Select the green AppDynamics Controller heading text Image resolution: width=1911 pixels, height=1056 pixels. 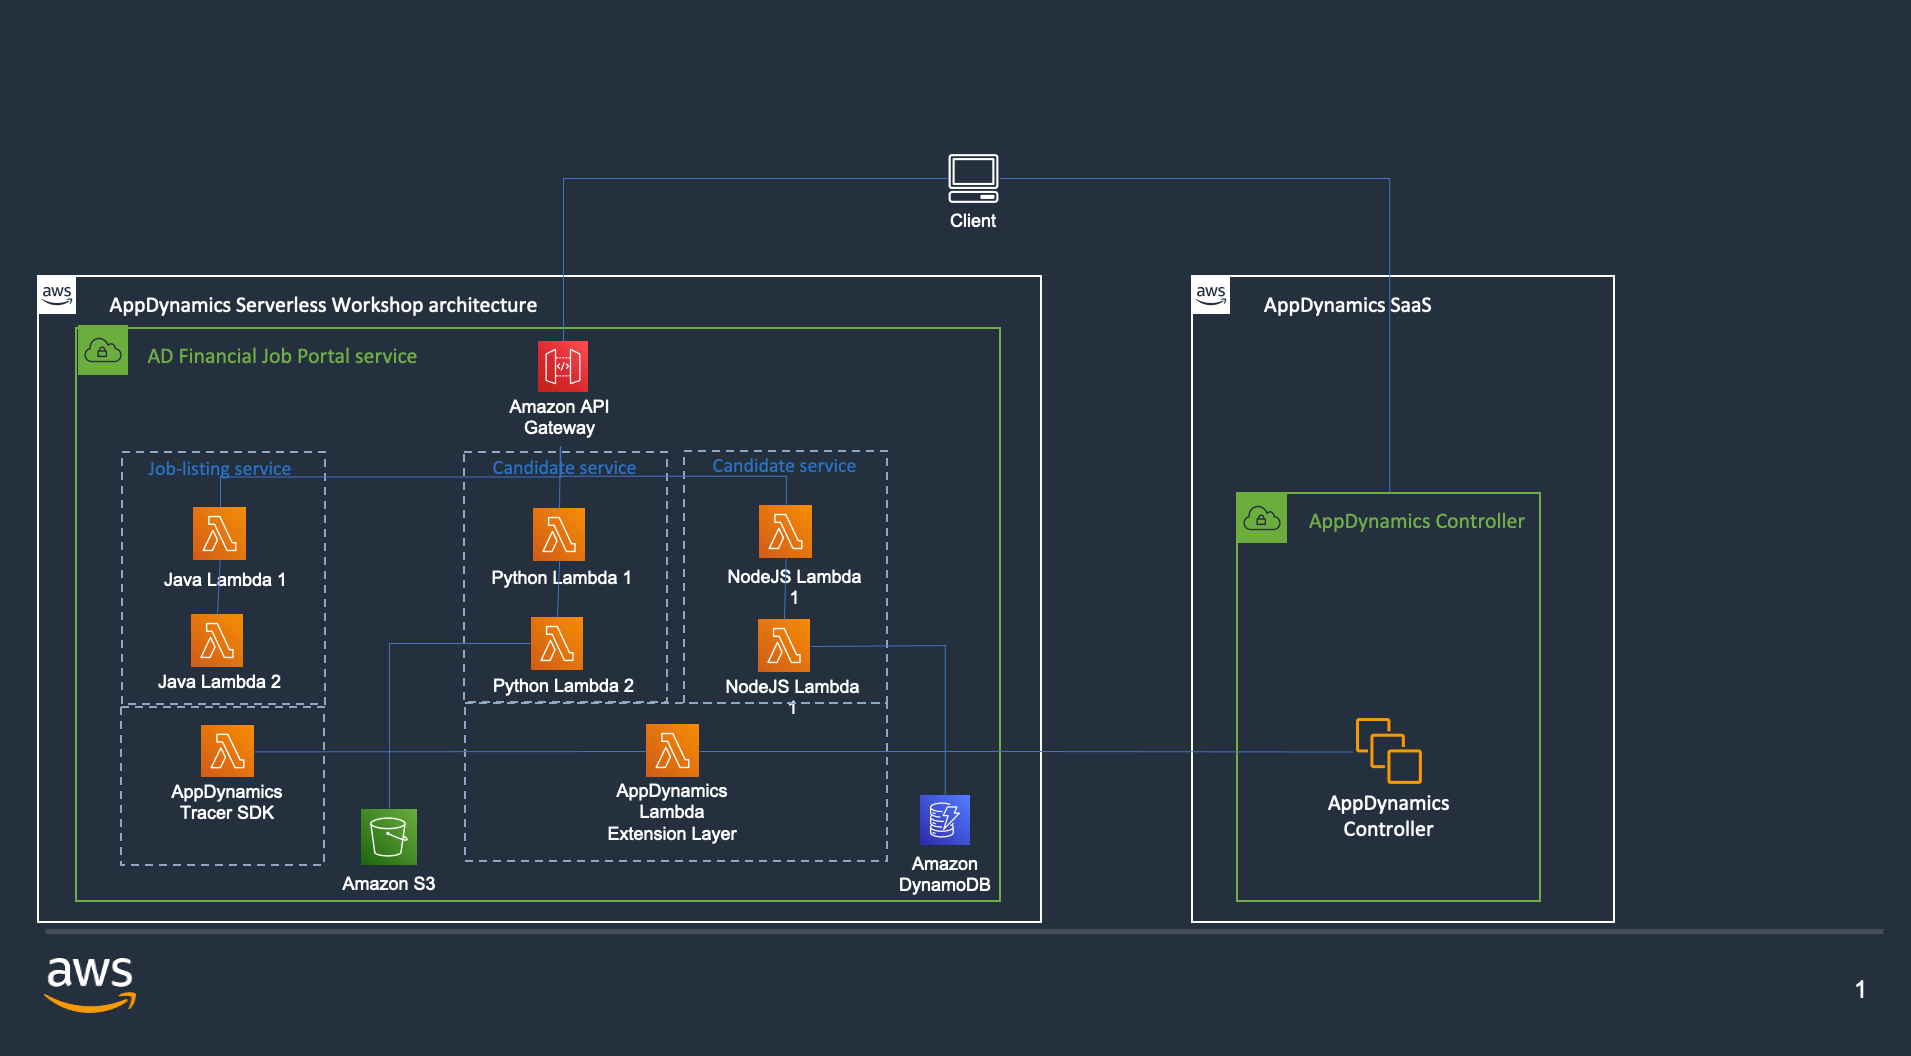1416,521
